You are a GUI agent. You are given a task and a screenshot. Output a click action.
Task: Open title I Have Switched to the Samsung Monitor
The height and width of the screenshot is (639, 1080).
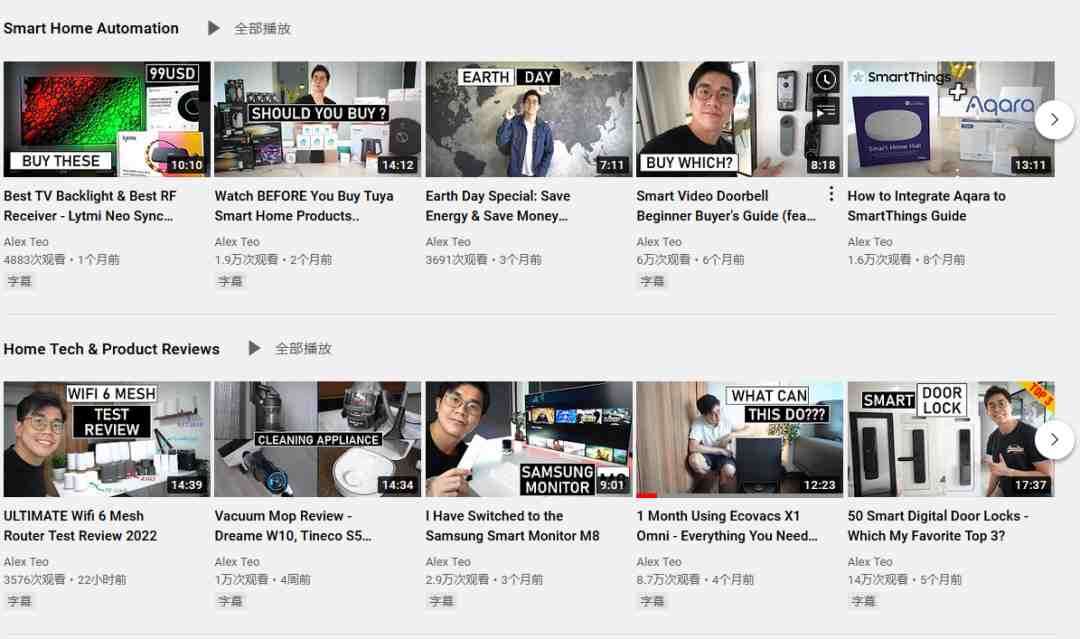coord(512,525)
